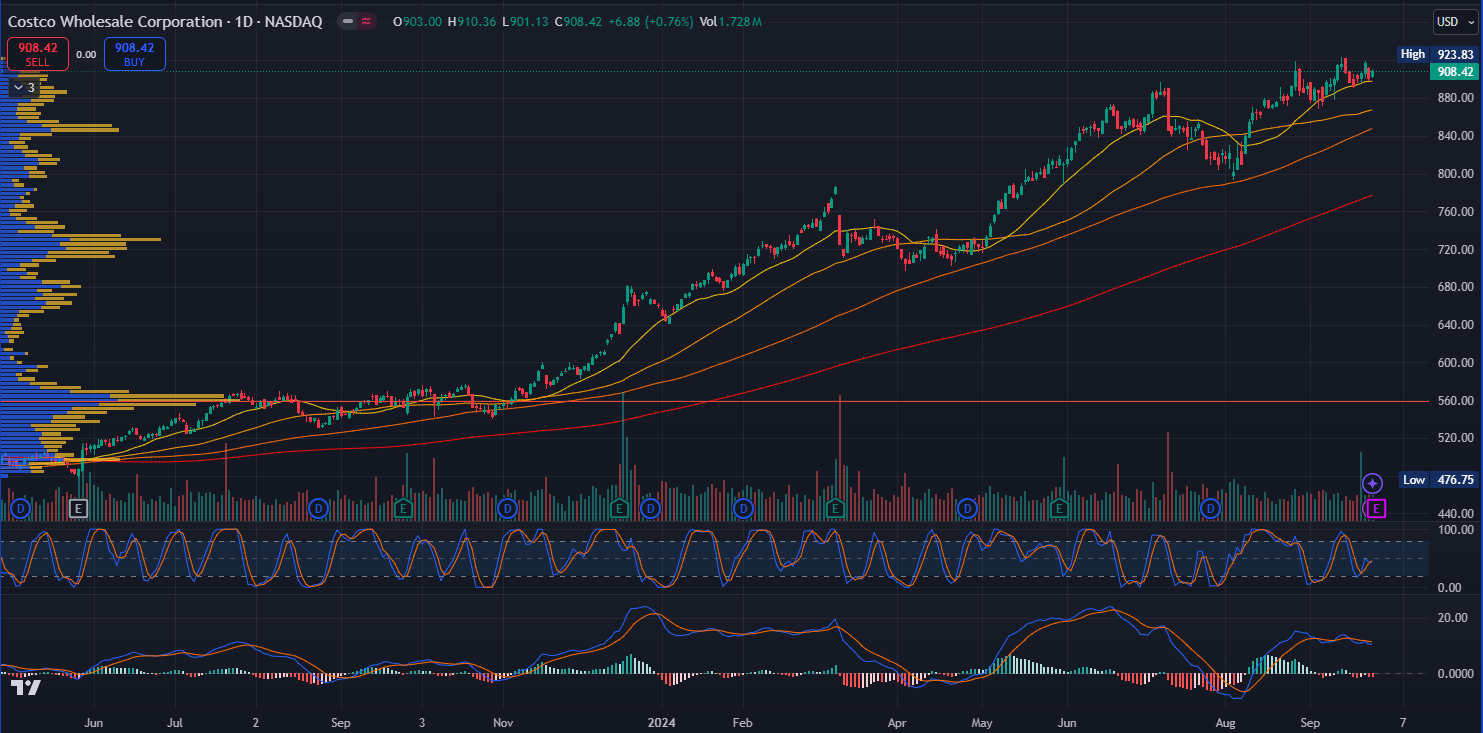Click the red SELL 908.42 button
This screenshot has height=733, width=1483.
37,54
